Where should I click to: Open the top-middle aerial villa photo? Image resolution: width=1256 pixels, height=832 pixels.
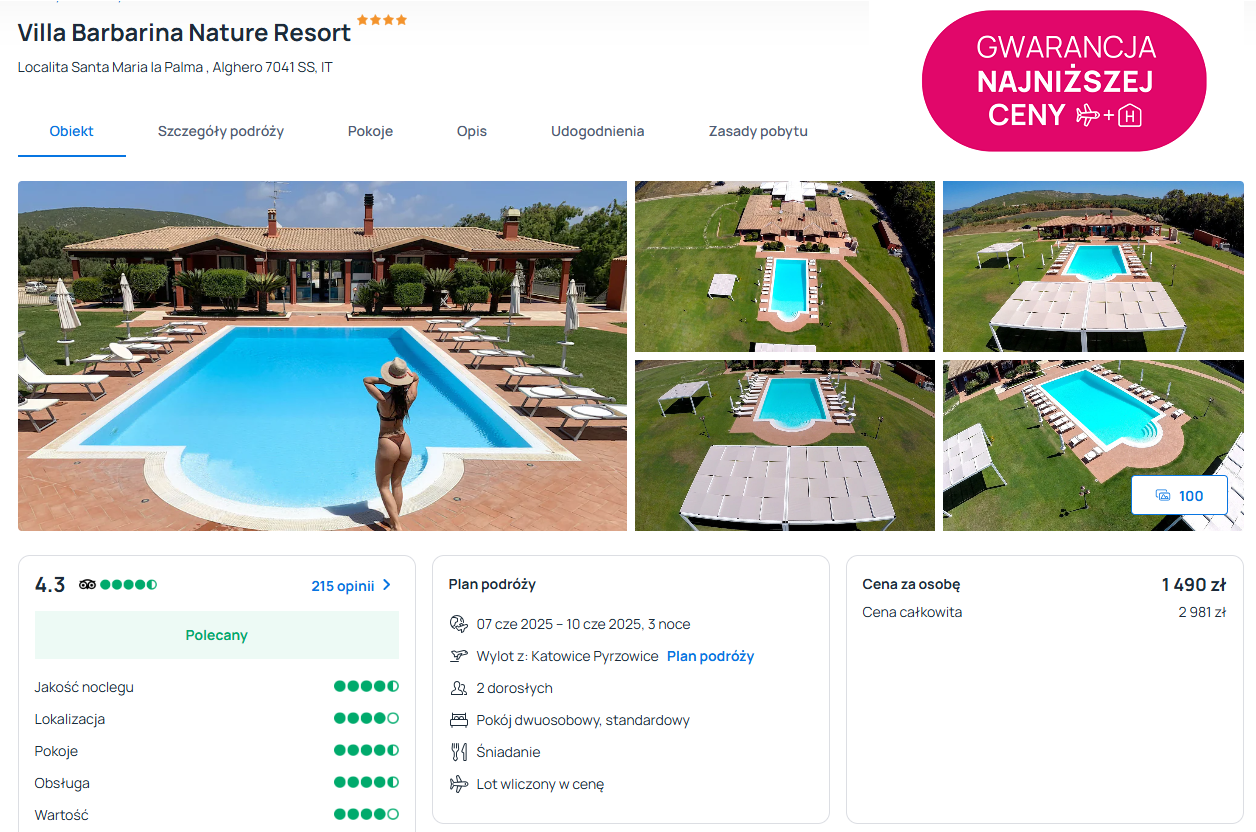pyautogui.click(x=785, y=266)
